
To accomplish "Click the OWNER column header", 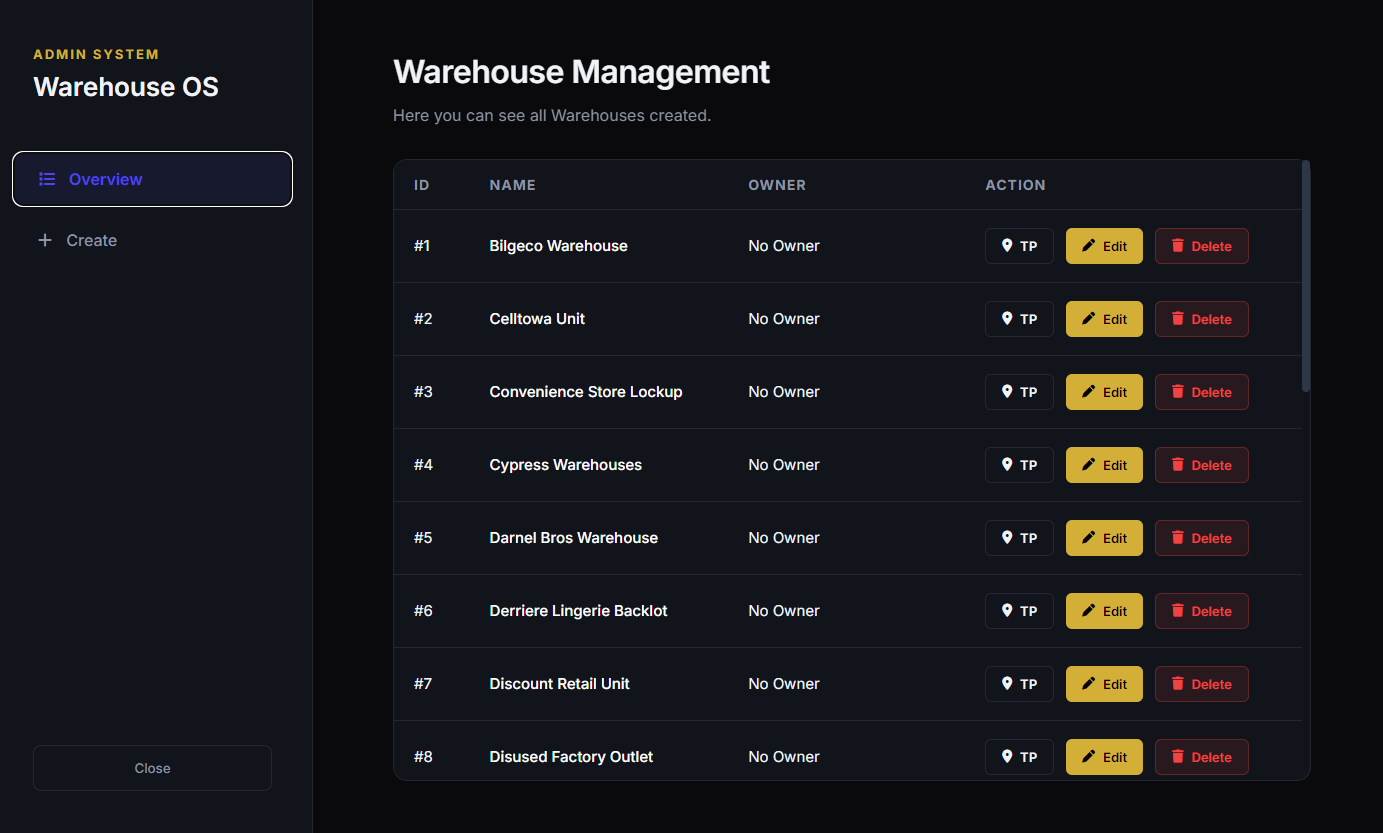I will (777, 185).
